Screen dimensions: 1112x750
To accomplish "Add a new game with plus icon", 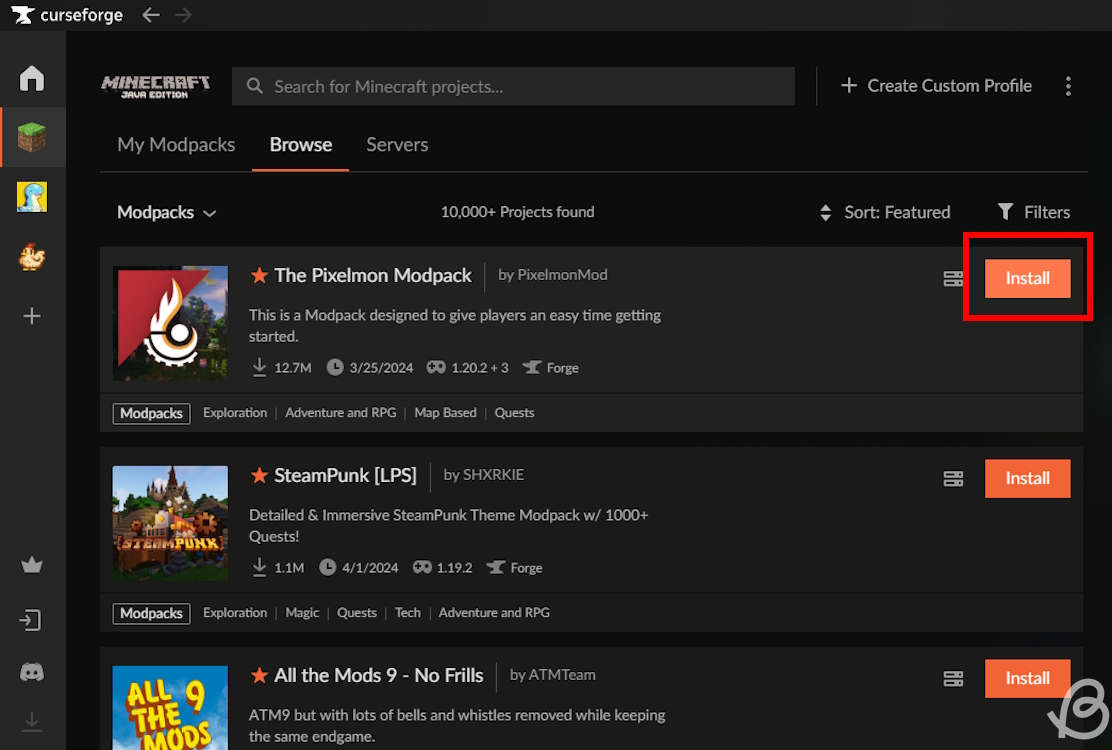I will pos(32,316).
